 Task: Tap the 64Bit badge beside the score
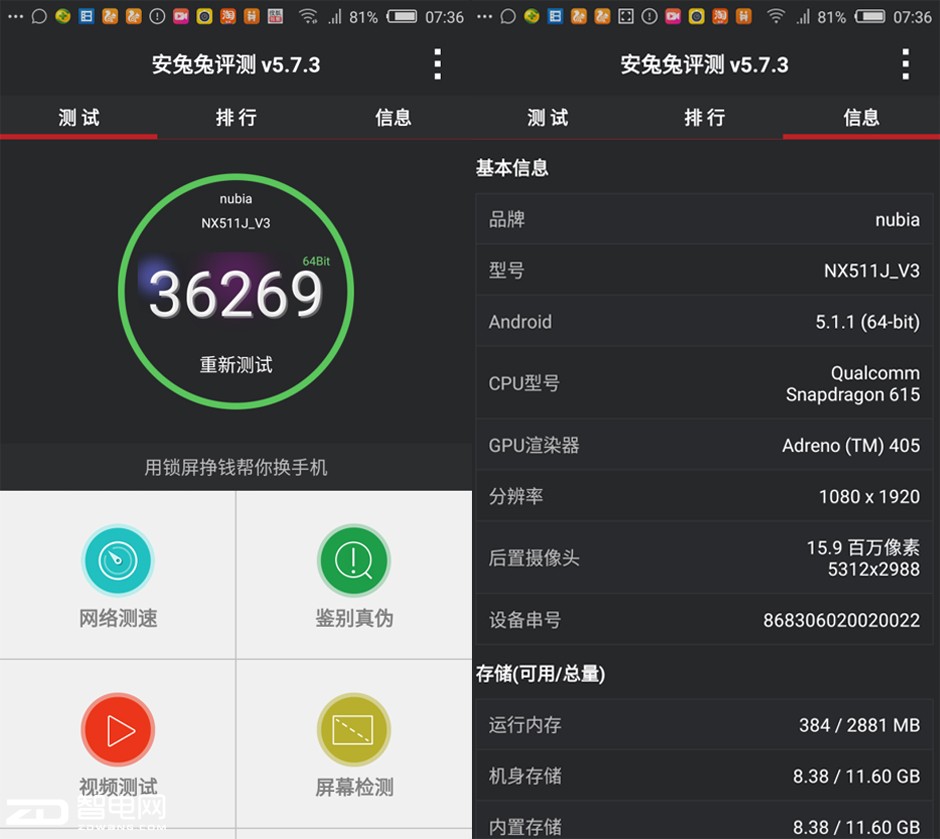pos(316,261)
